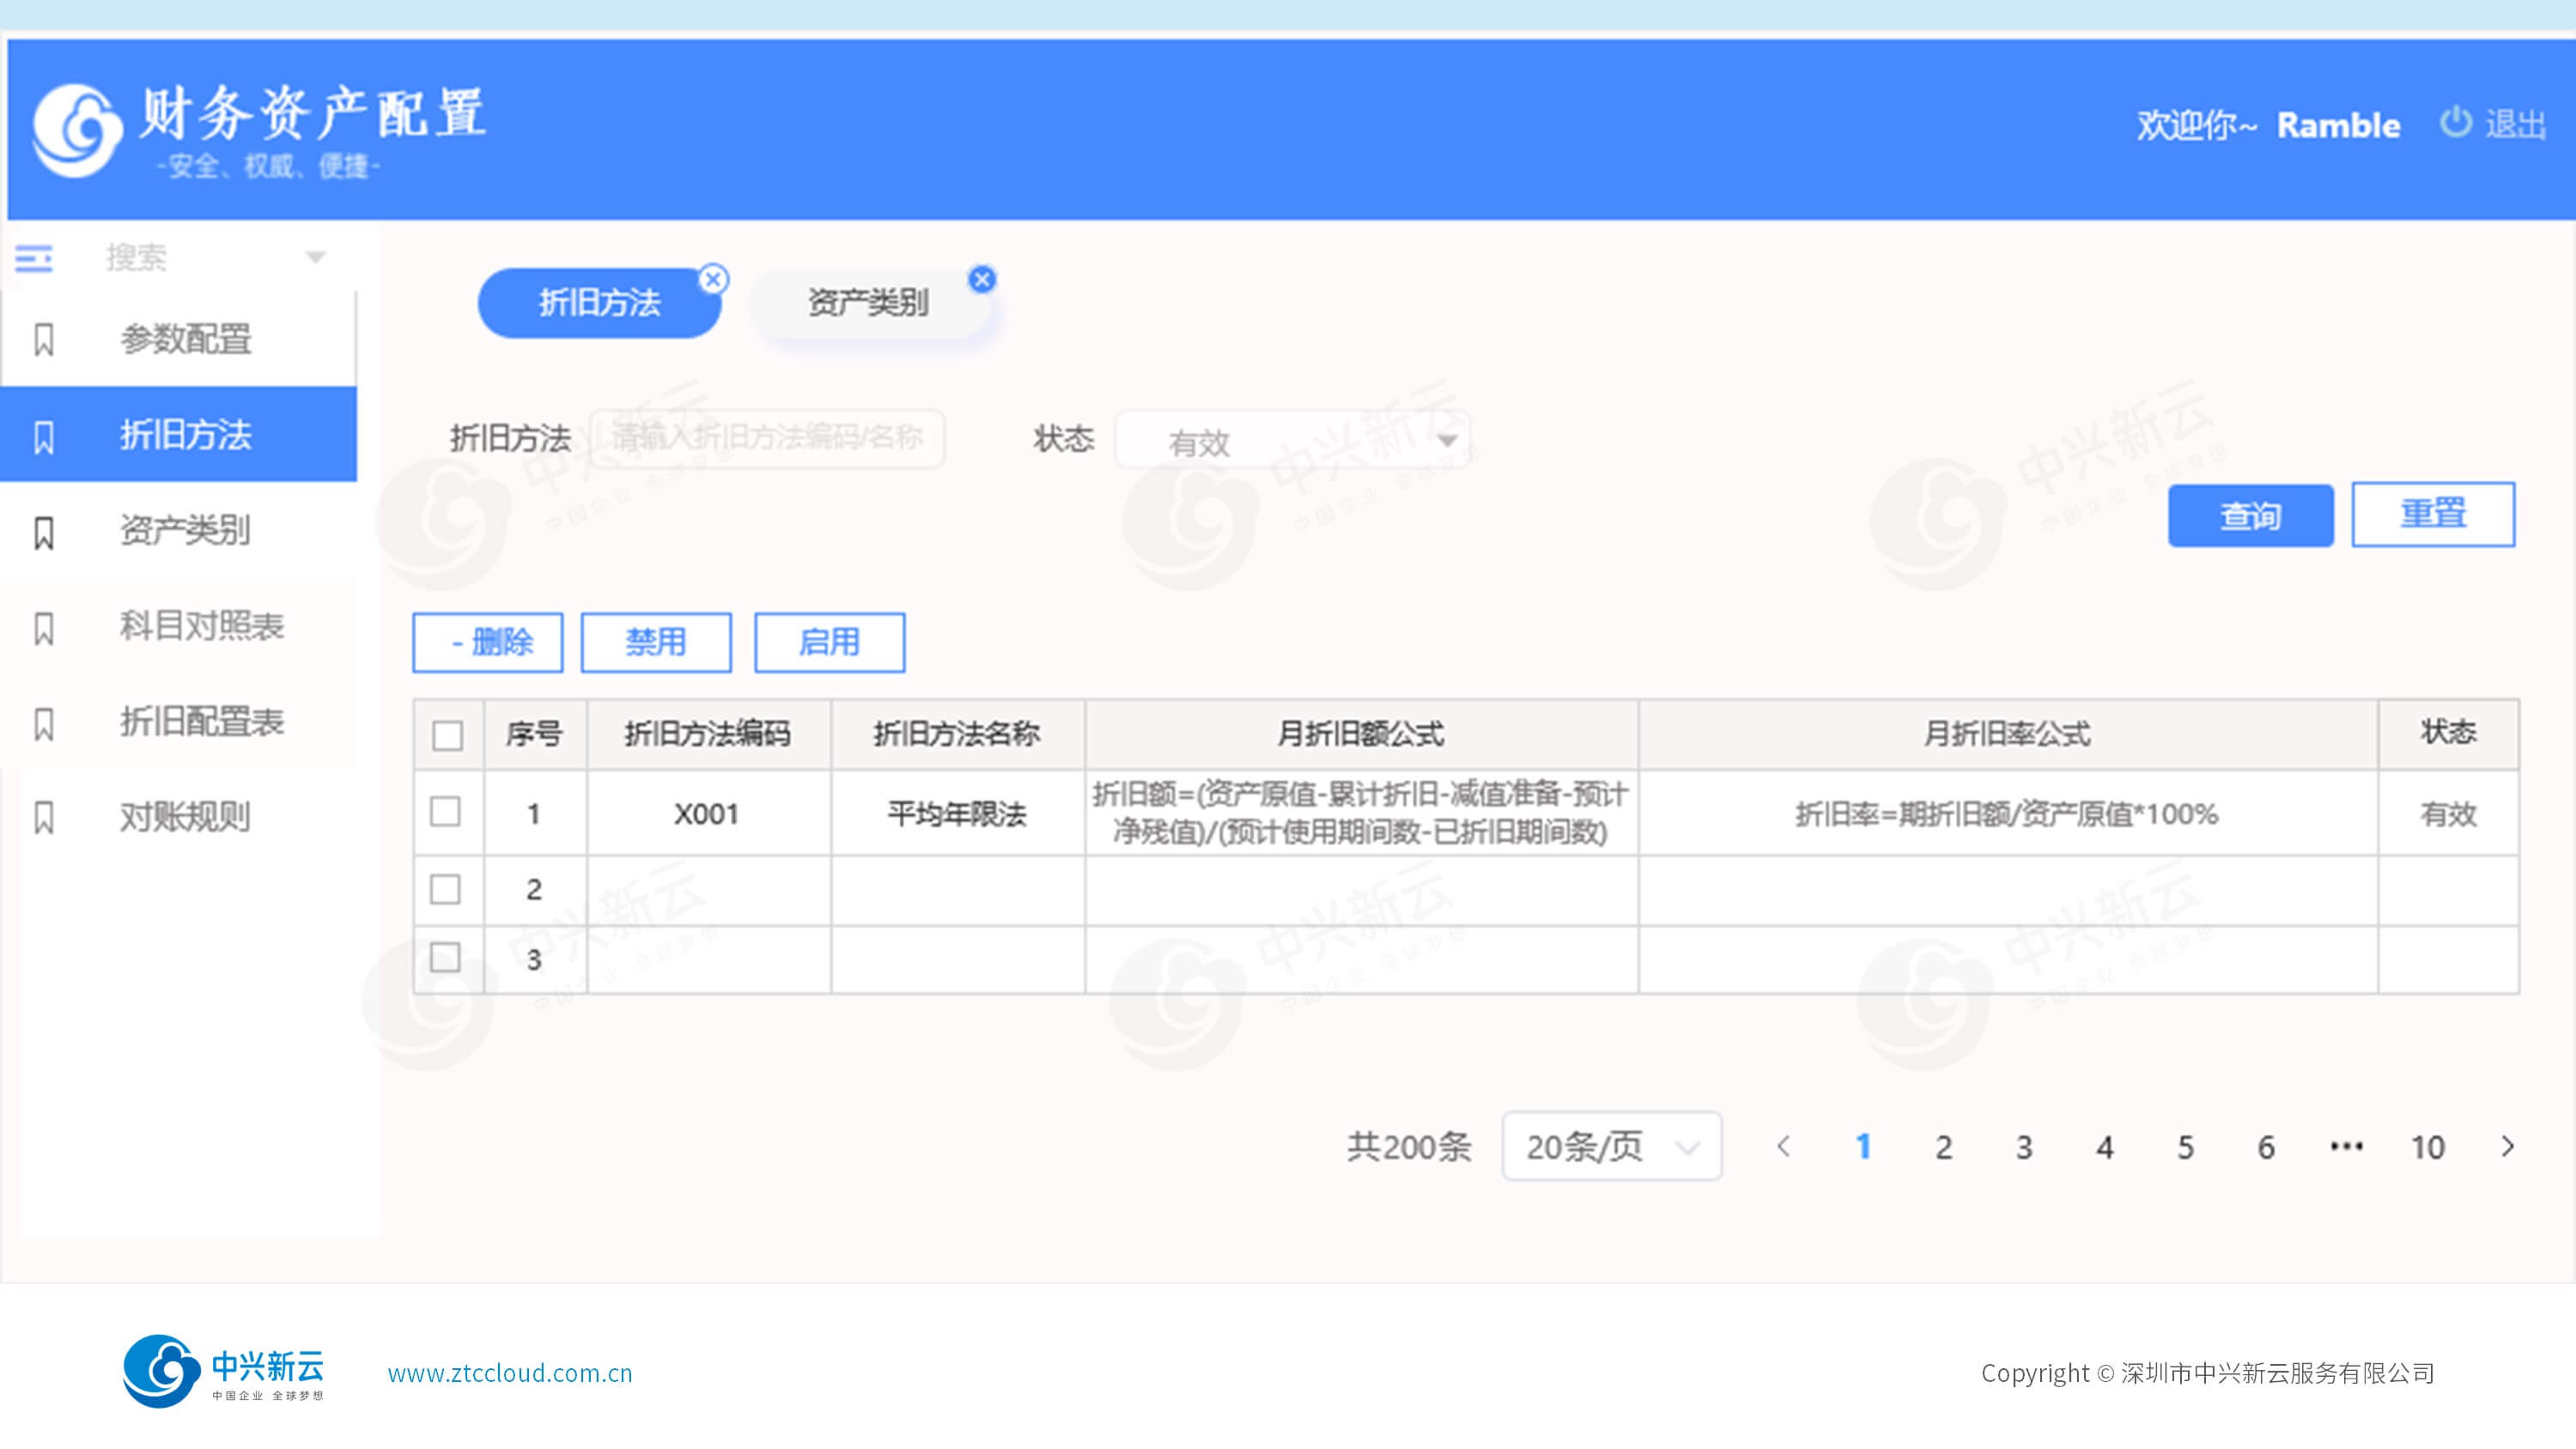Click the 启用 button
The height and width of the screenshot is (1449, 2576).
[x=829, y=642]
